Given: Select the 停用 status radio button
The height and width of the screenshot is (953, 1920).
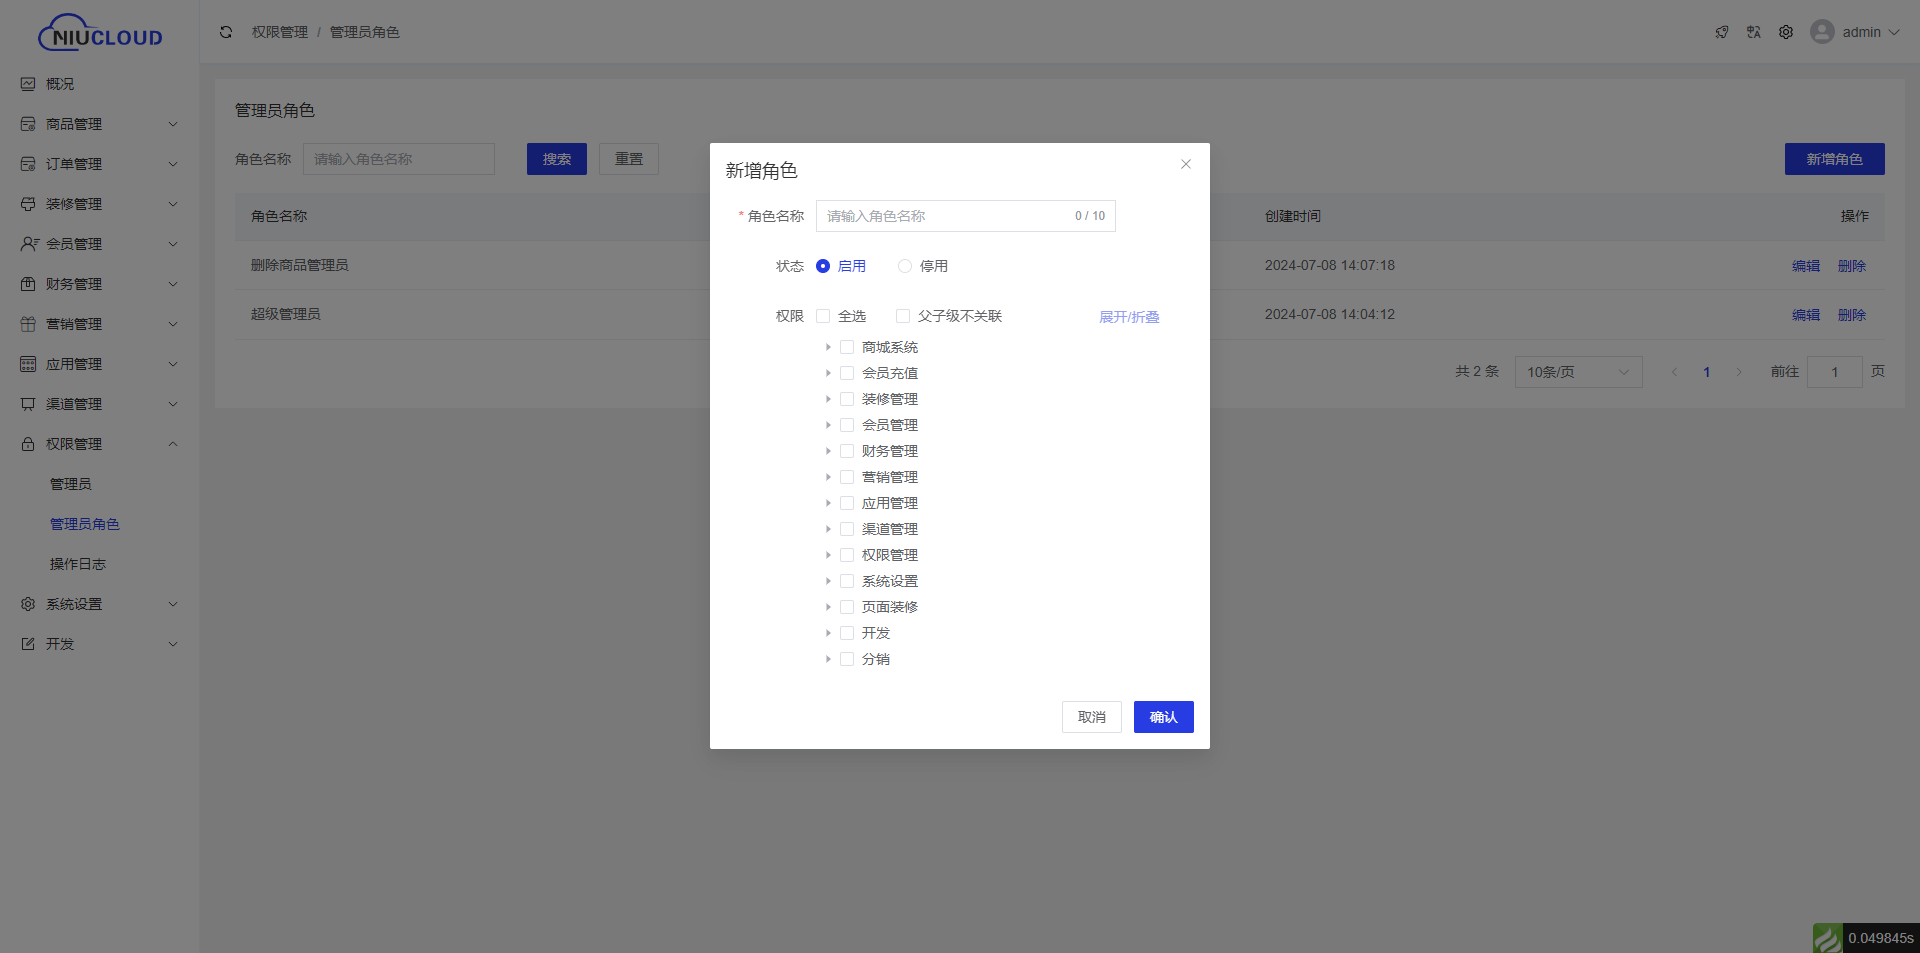Looking at the screenshot, I should (905, 266).
